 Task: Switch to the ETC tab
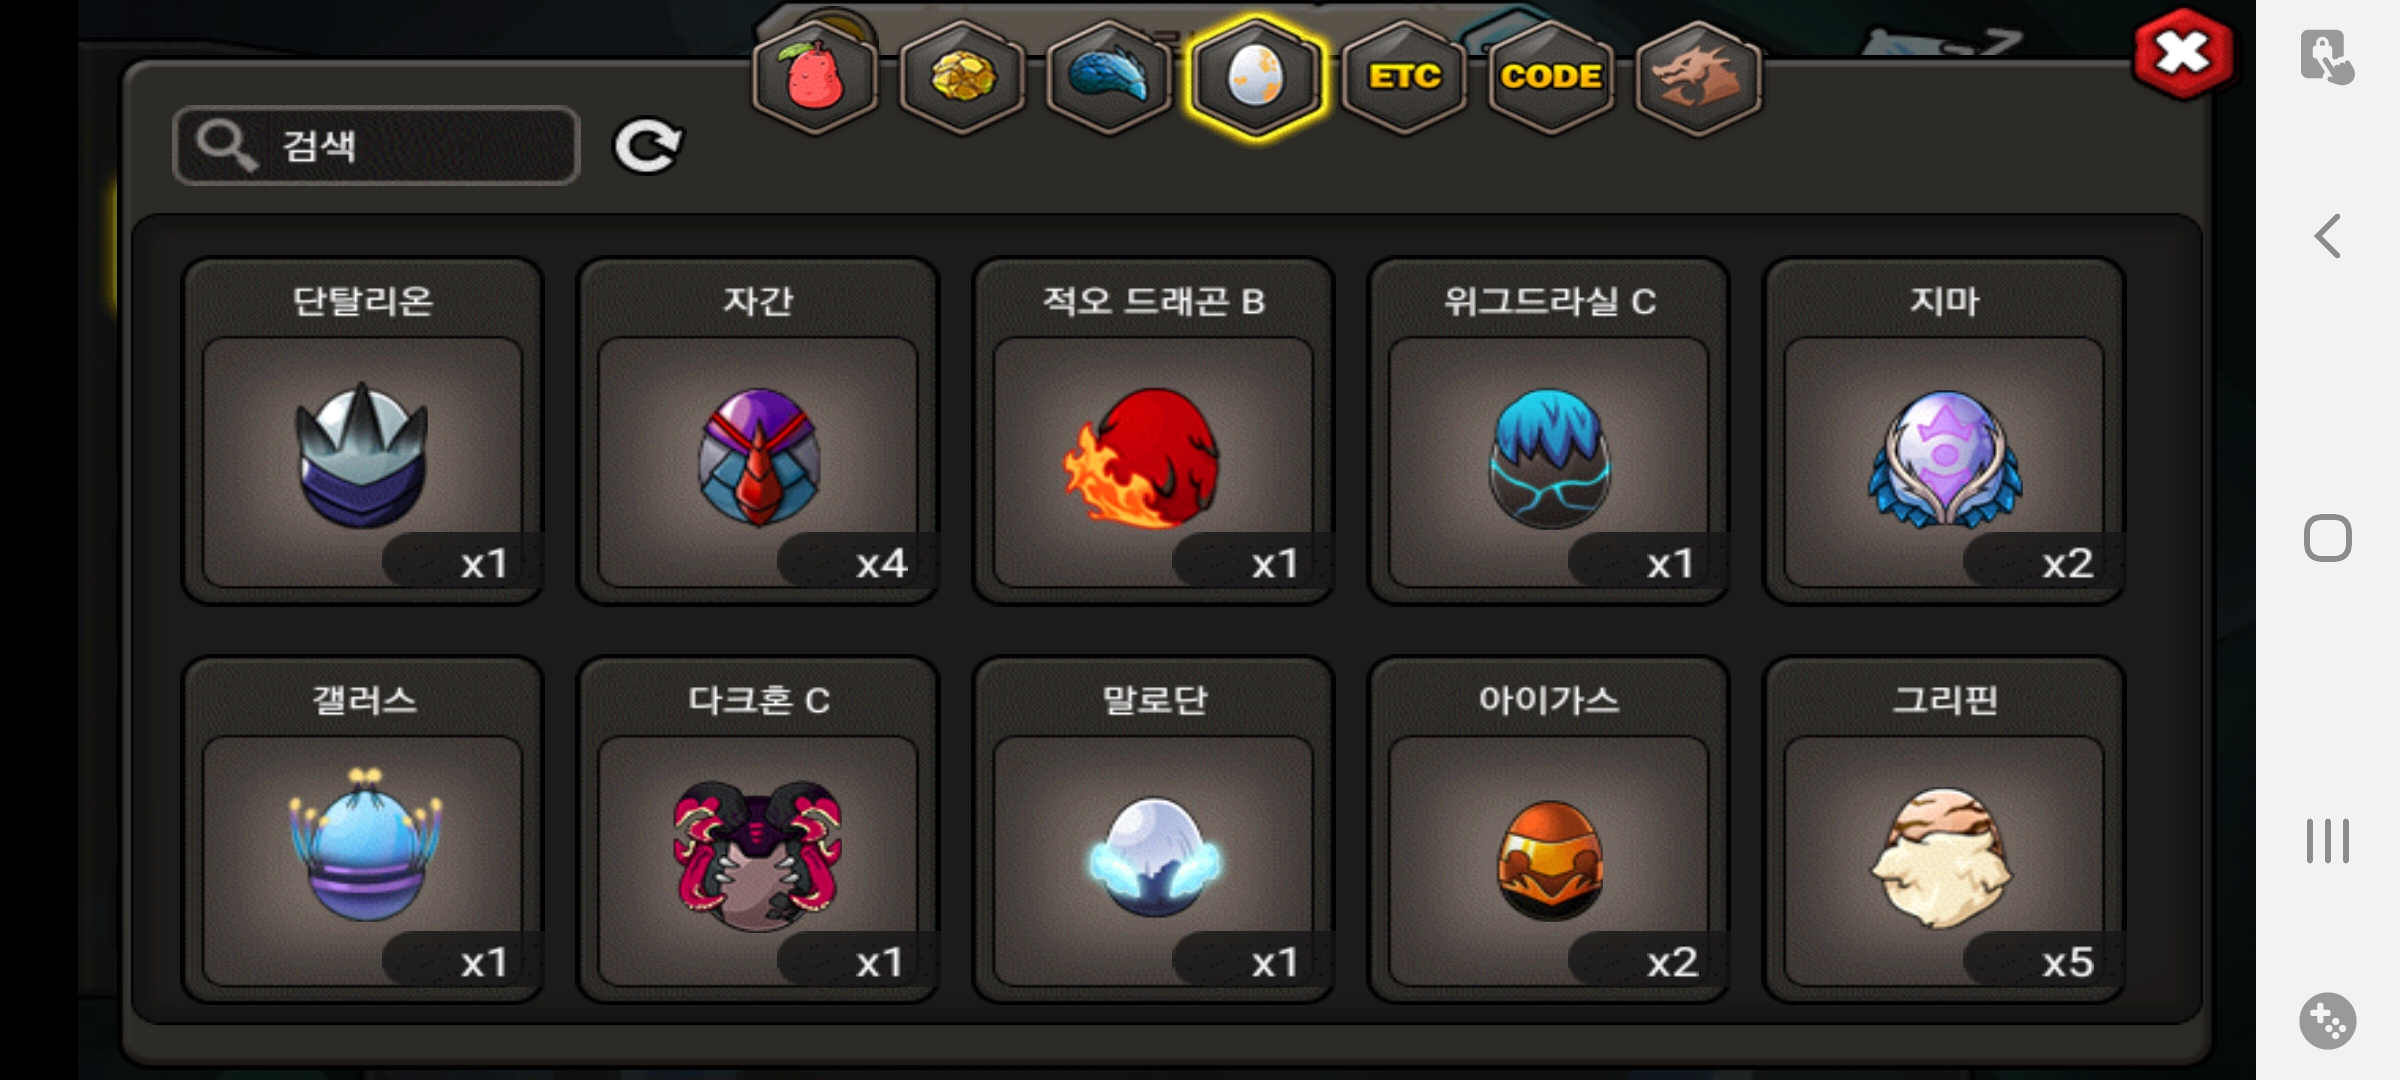point(1404,77)
